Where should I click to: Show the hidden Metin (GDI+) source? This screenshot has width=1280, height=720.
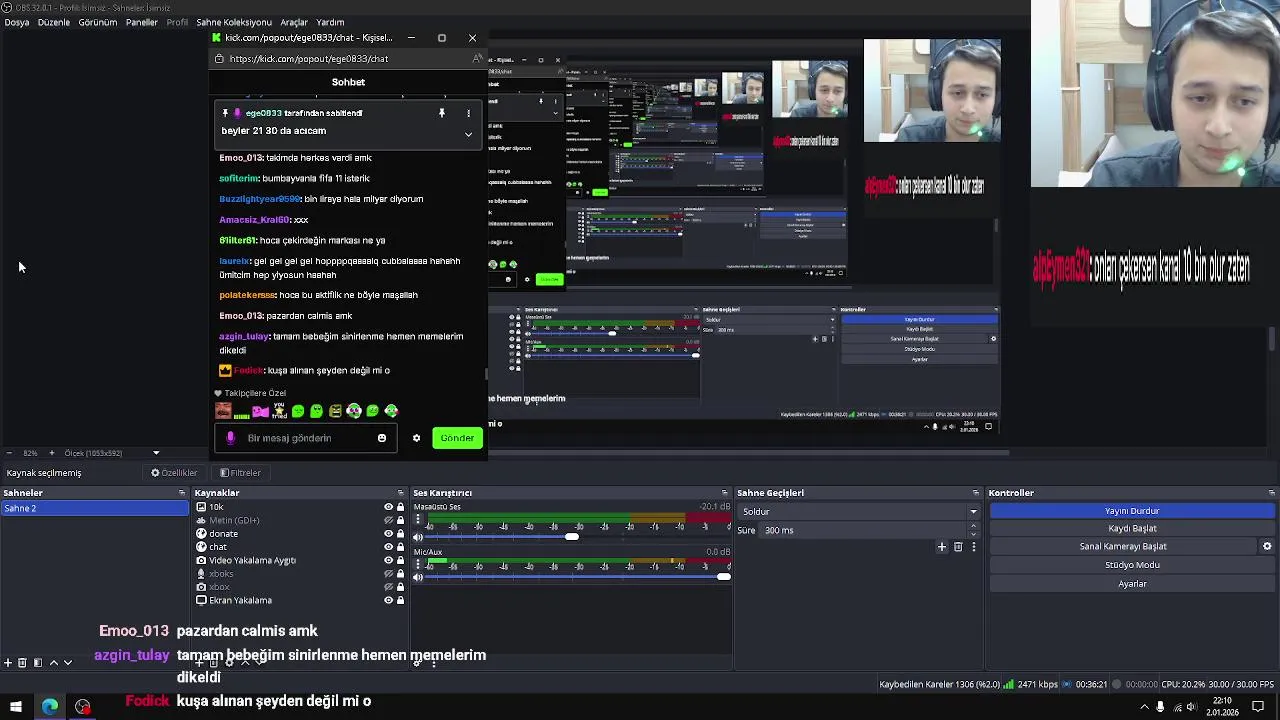click(x=388, y=520)
